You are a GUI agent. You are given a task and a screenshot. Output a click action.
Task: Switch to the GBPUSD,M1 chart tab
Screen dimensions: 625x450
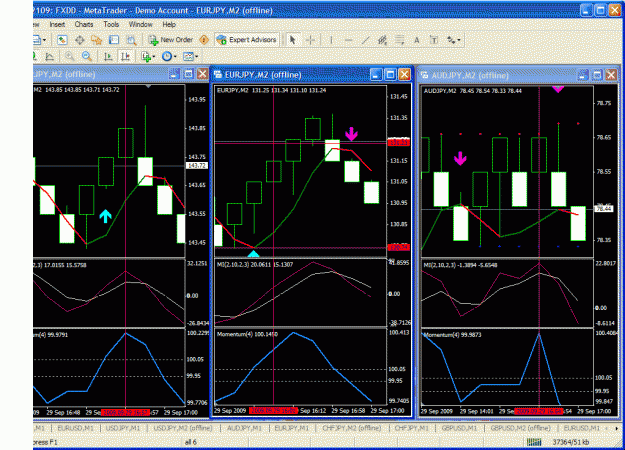coord(459,428)
